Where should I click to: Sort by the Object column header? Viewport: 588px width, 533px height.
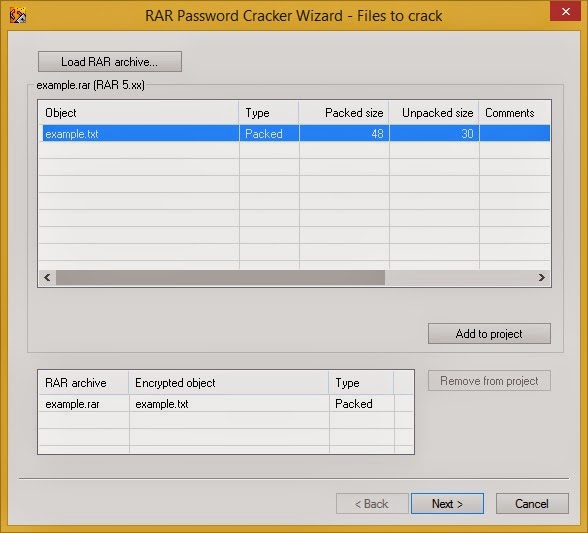(139, 113)
